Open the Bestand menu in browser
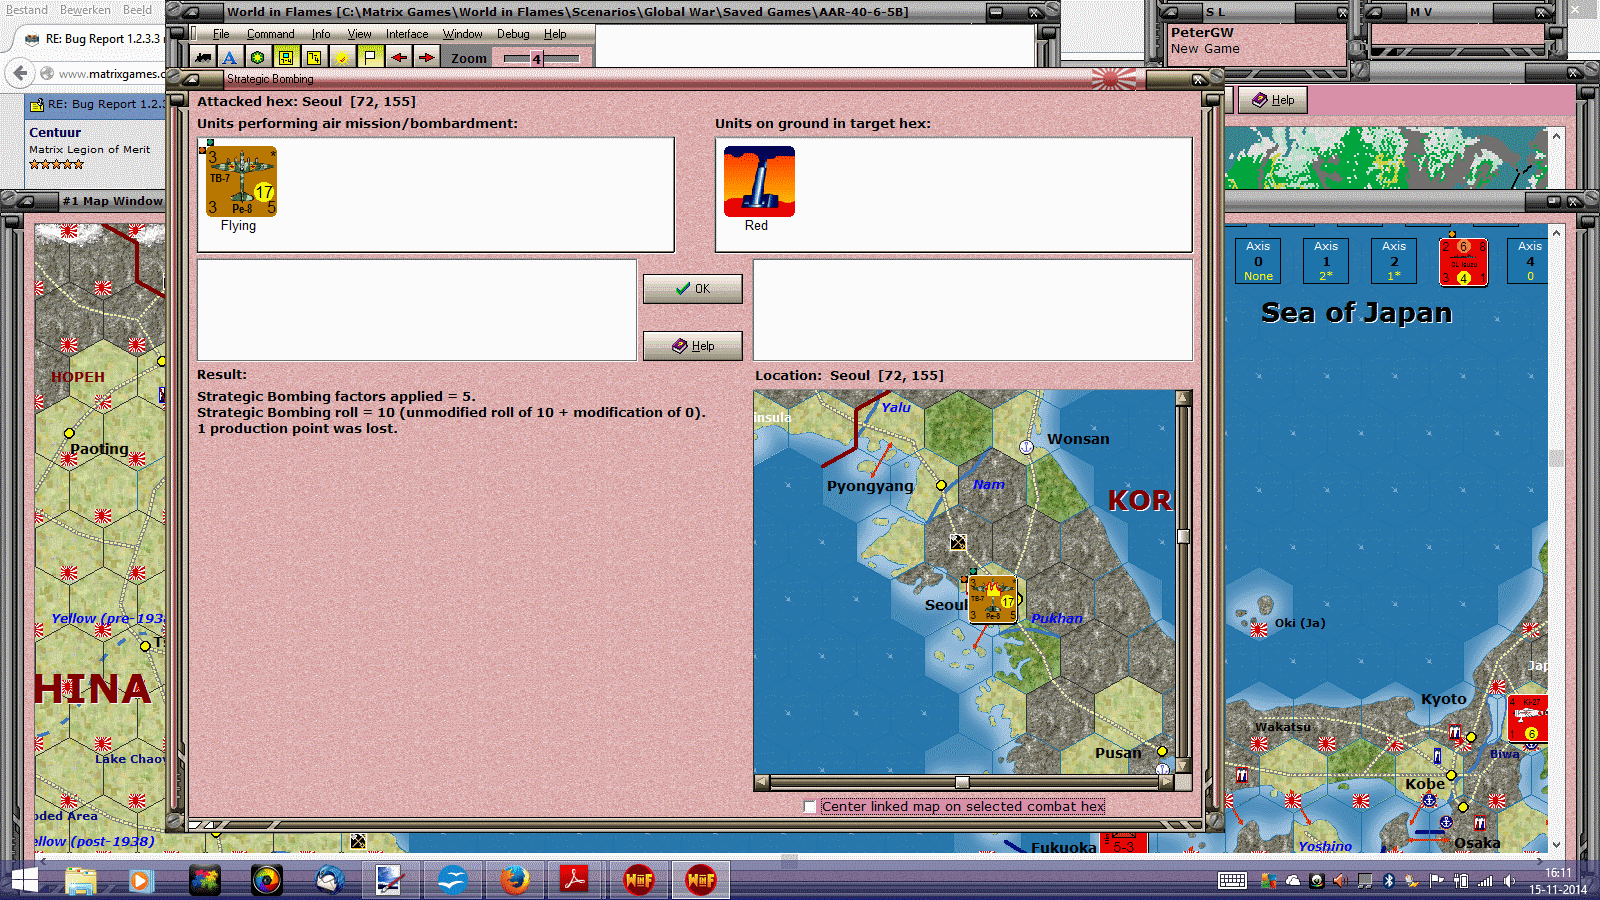 point(27,10)
